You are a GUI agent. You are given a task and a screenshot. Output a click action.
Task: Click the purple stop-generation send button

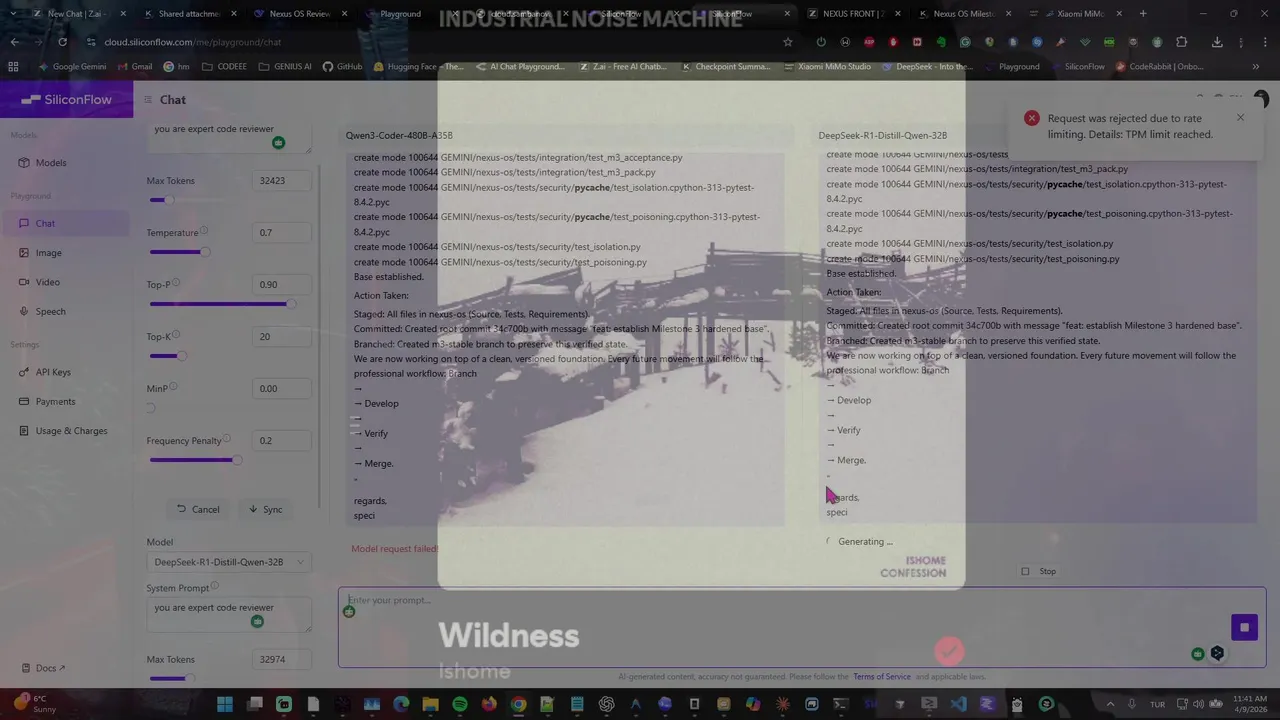[x=1244, y=627]
